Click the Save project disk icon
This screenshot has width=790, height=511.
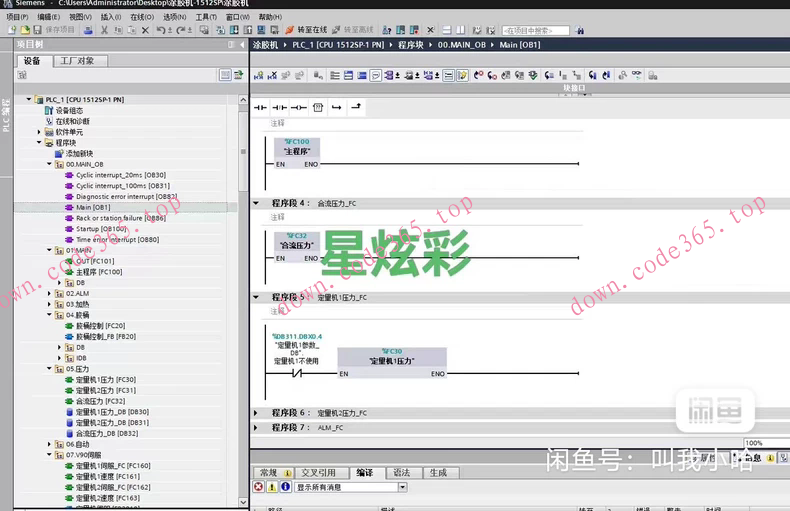click(38, 30)
